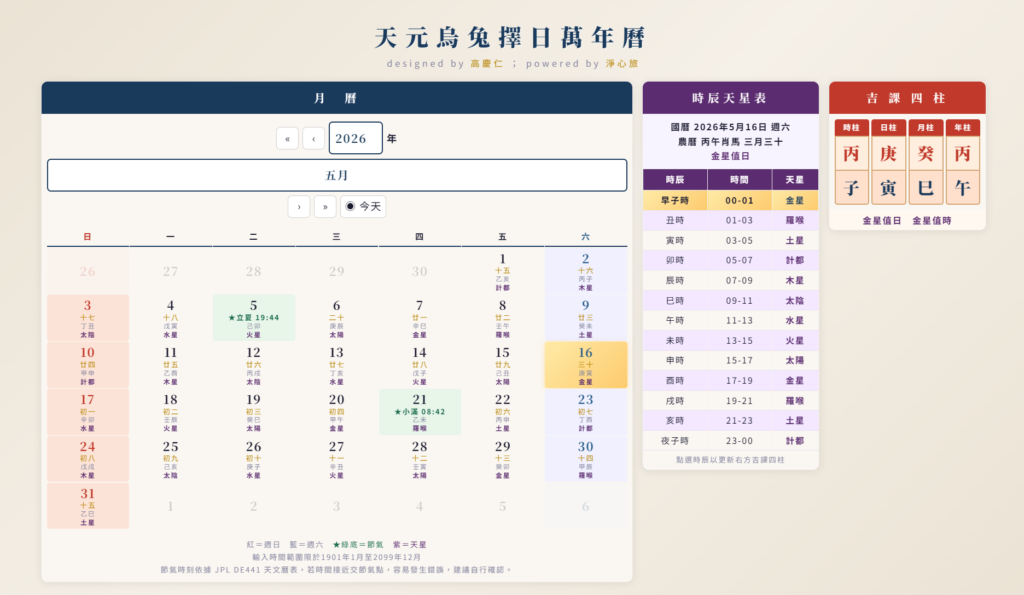
Task: Open the 五月 month selector
Action: click(337, 175)
